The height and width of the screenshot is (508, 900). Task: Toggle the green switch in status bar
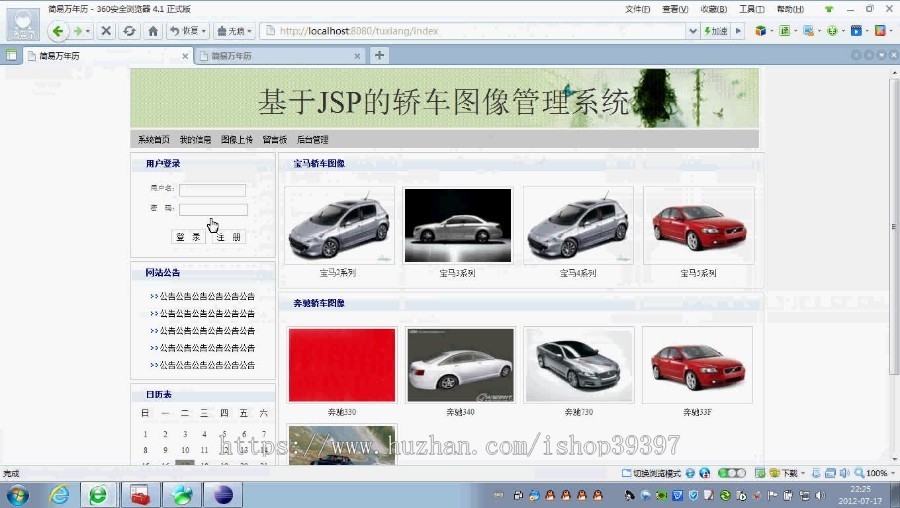732,473
